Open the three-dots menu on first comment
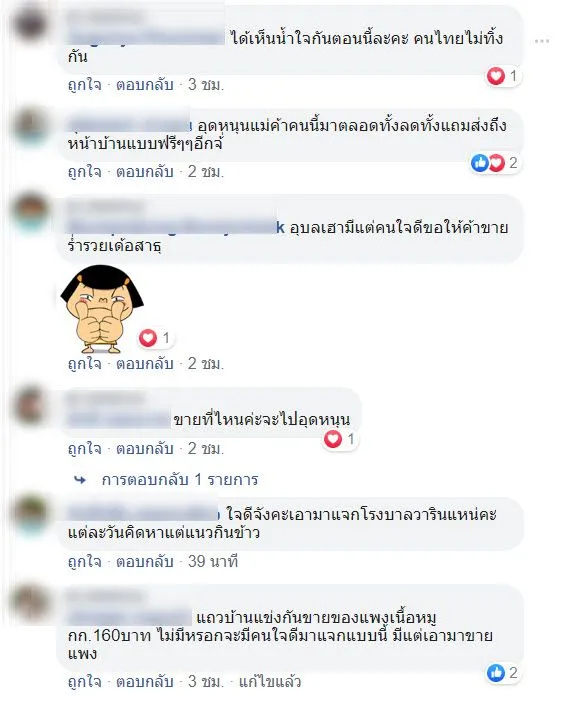This screenshot has height=703, width=562. pyautogui.click(x=541, y=41)
